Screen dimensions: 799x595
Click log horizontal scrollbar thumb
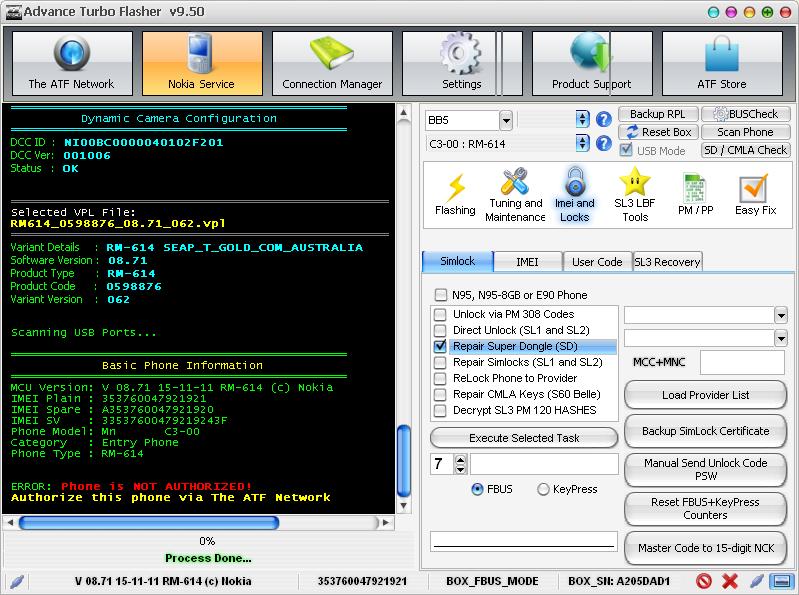pos(149,523)
